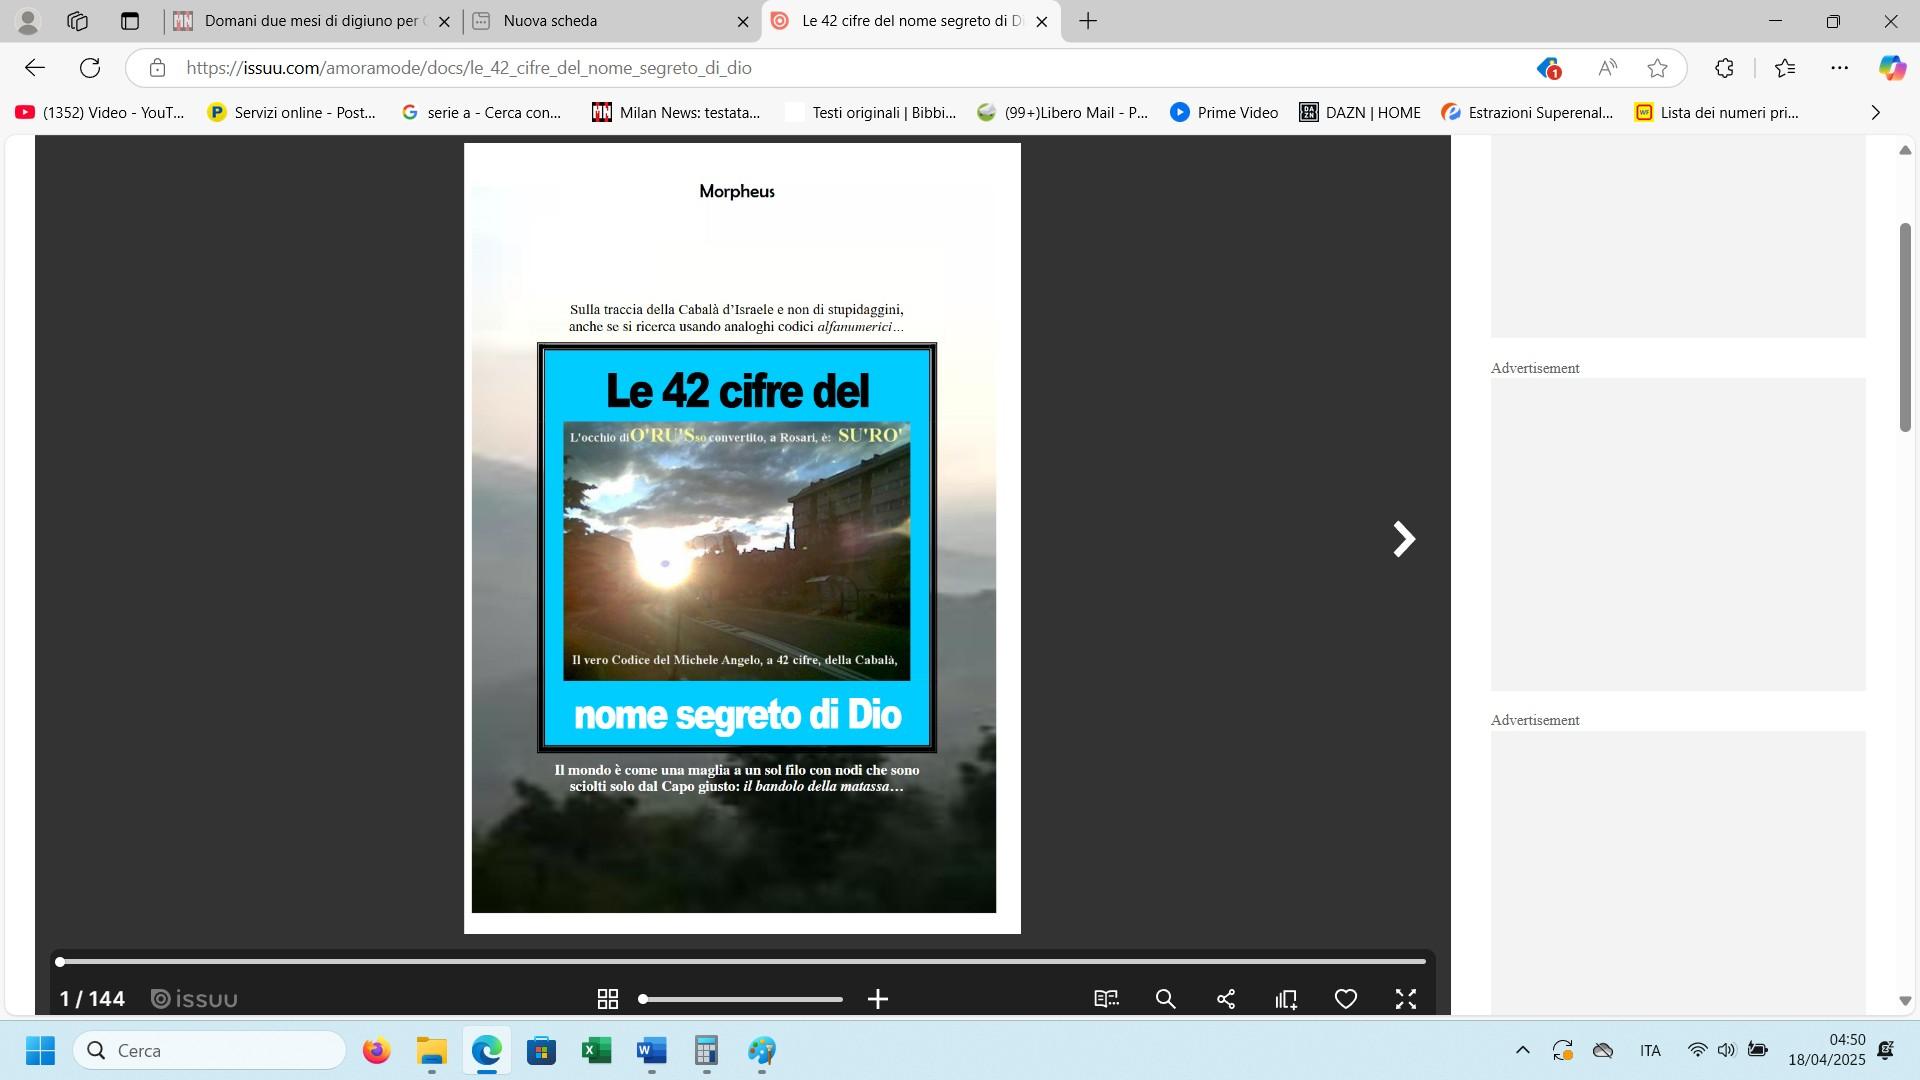The width and height of the screenshot is (1920, 1080).
Task: Open the issuu search magnifier
Action: pyautogui.click(x=1165, y=999)
